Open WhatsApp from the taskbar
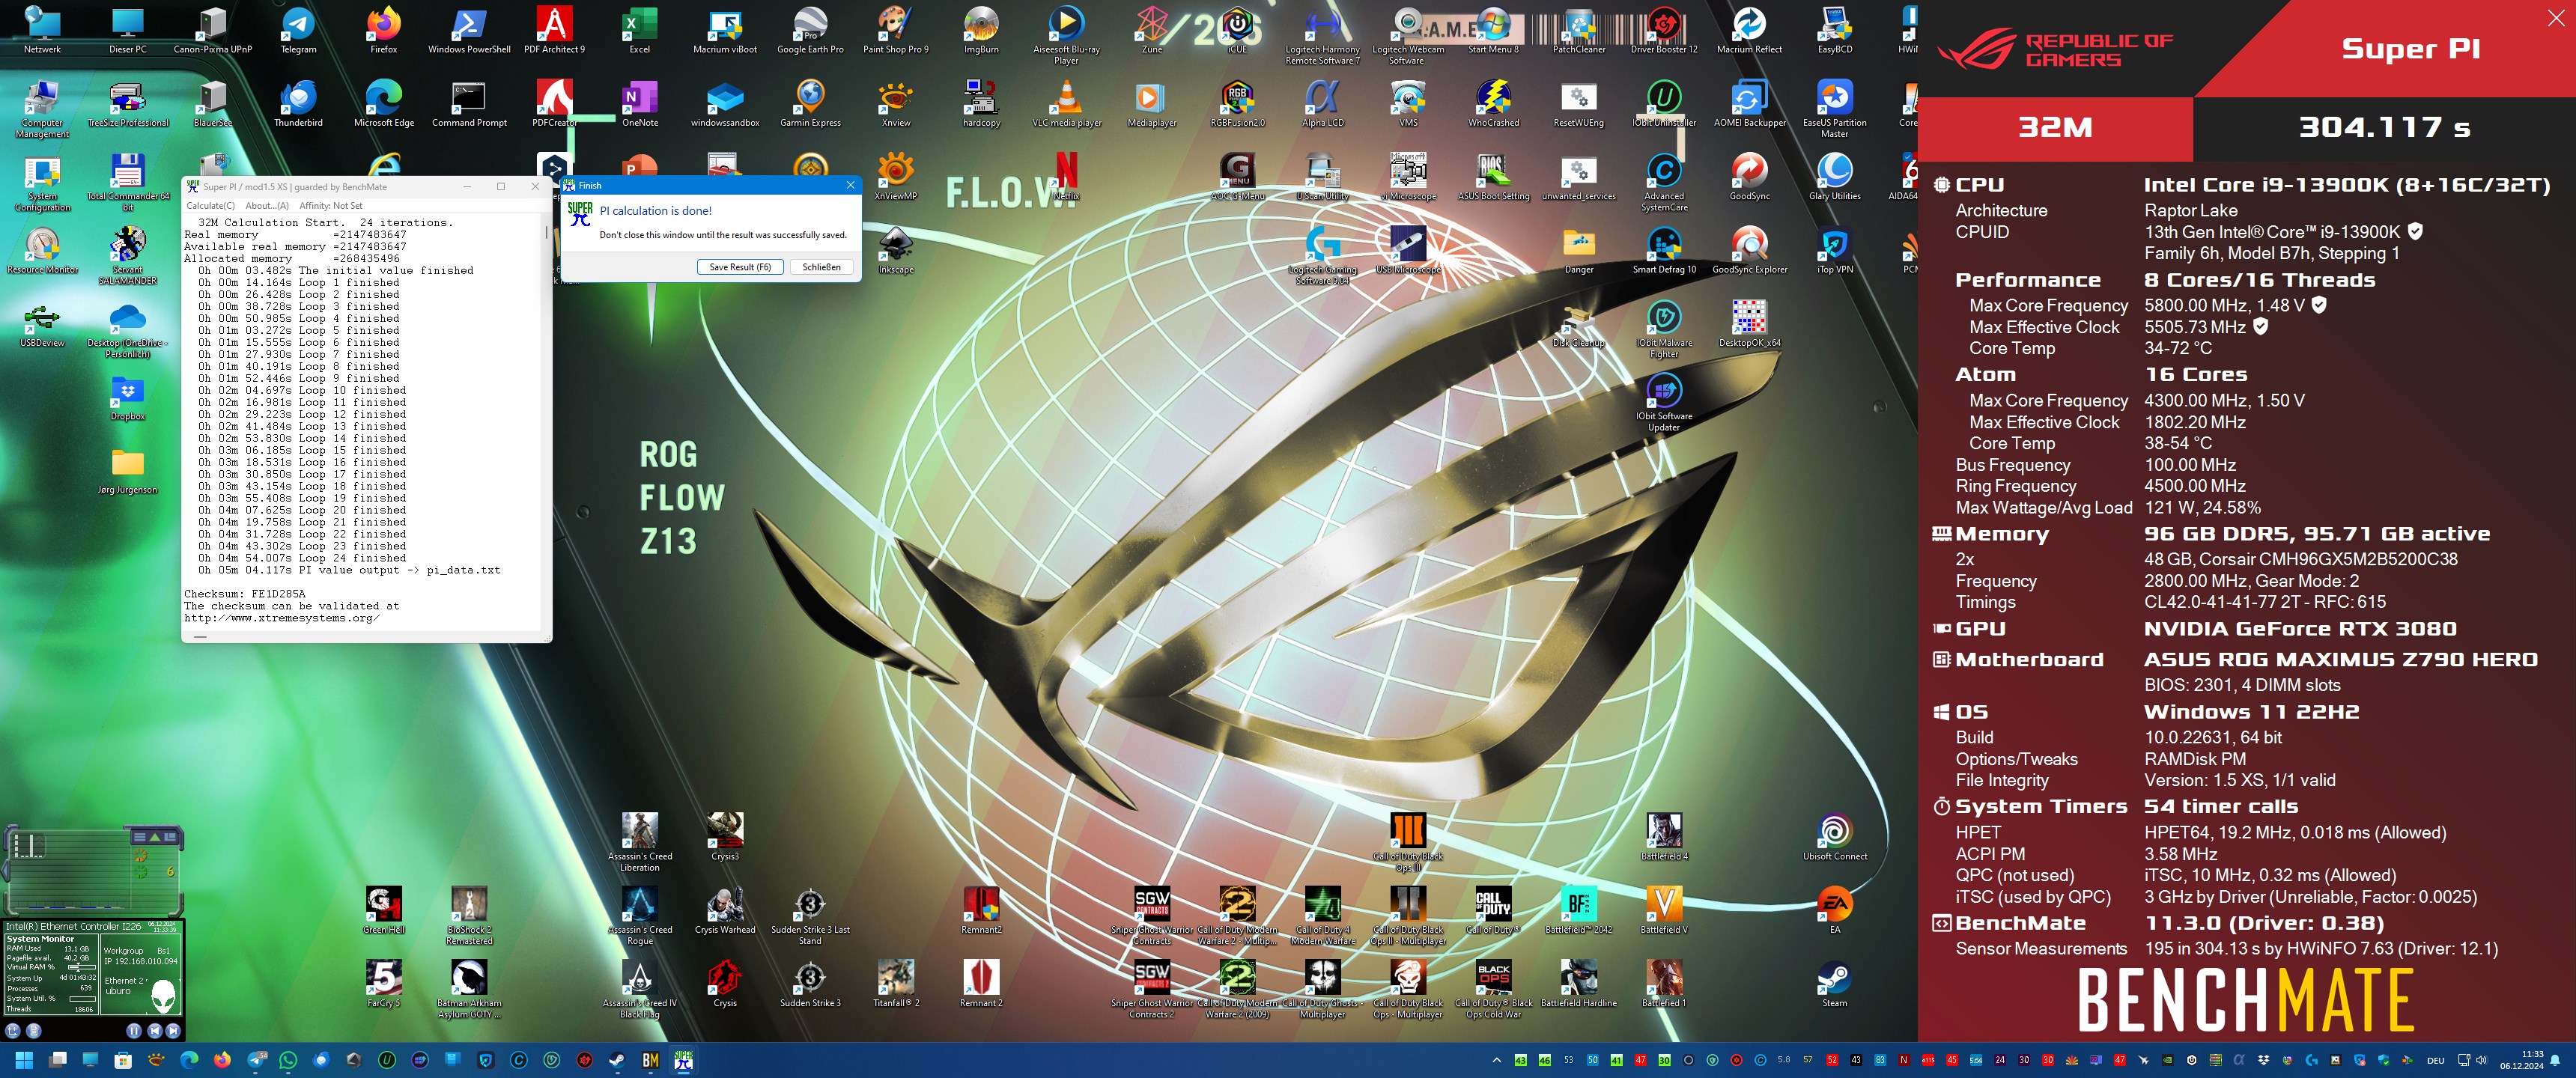 [288, 1060]
